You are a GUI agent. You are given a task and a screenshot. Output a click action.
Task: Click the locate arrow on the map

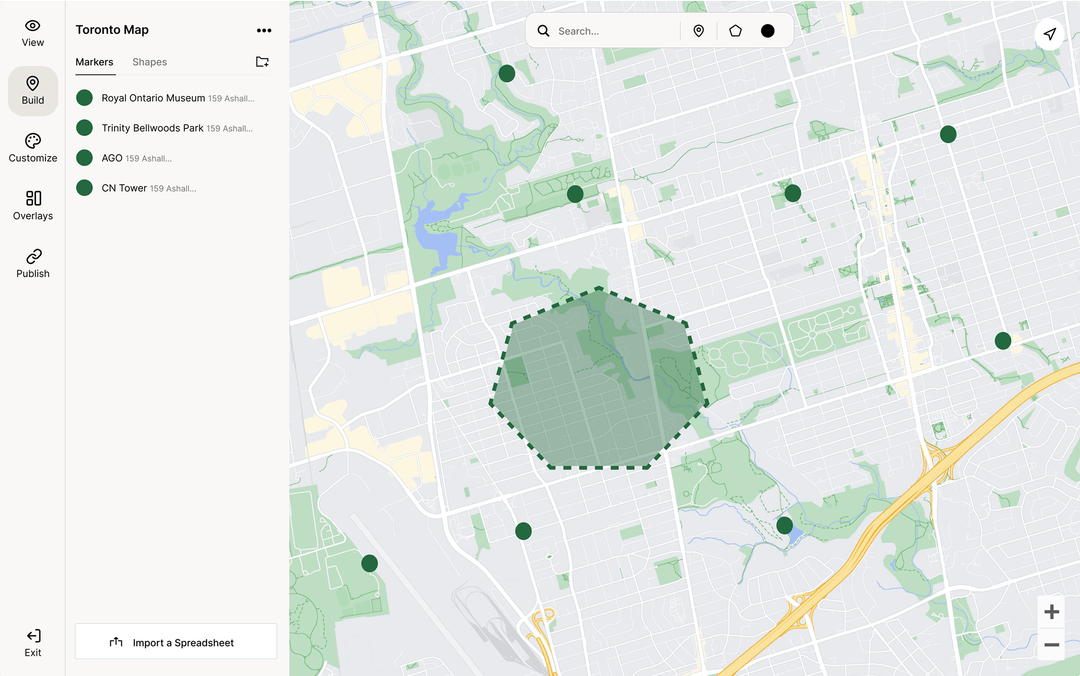coord(1049,33)
